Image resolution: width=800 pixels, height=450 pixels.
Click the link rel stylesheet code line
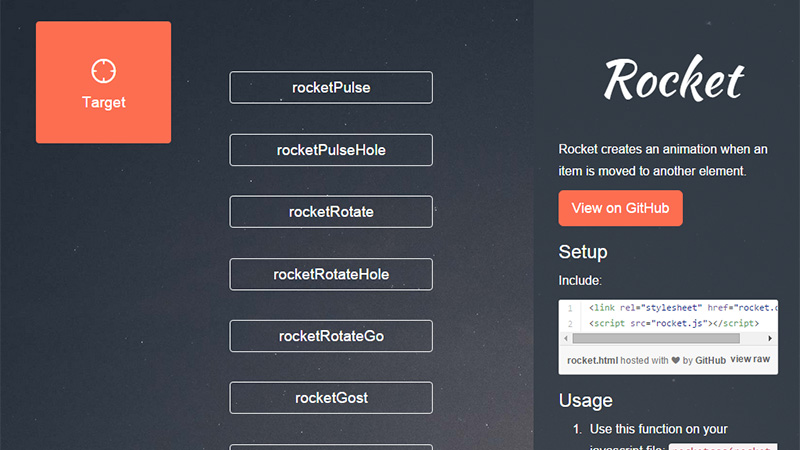[683, 308]
